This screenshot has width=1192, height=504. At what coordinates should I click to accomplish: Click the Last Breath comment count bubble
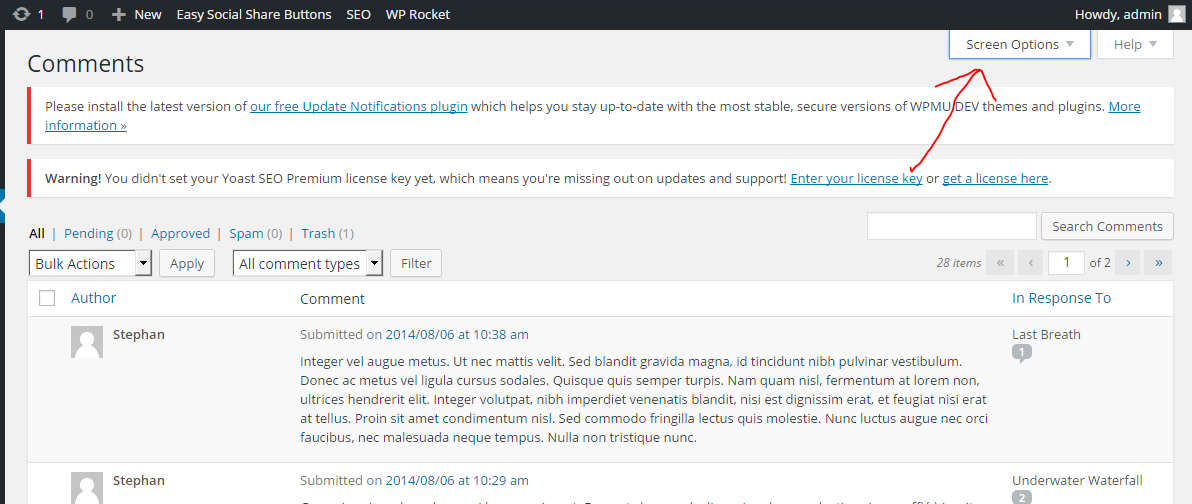tap(1021, 352)
